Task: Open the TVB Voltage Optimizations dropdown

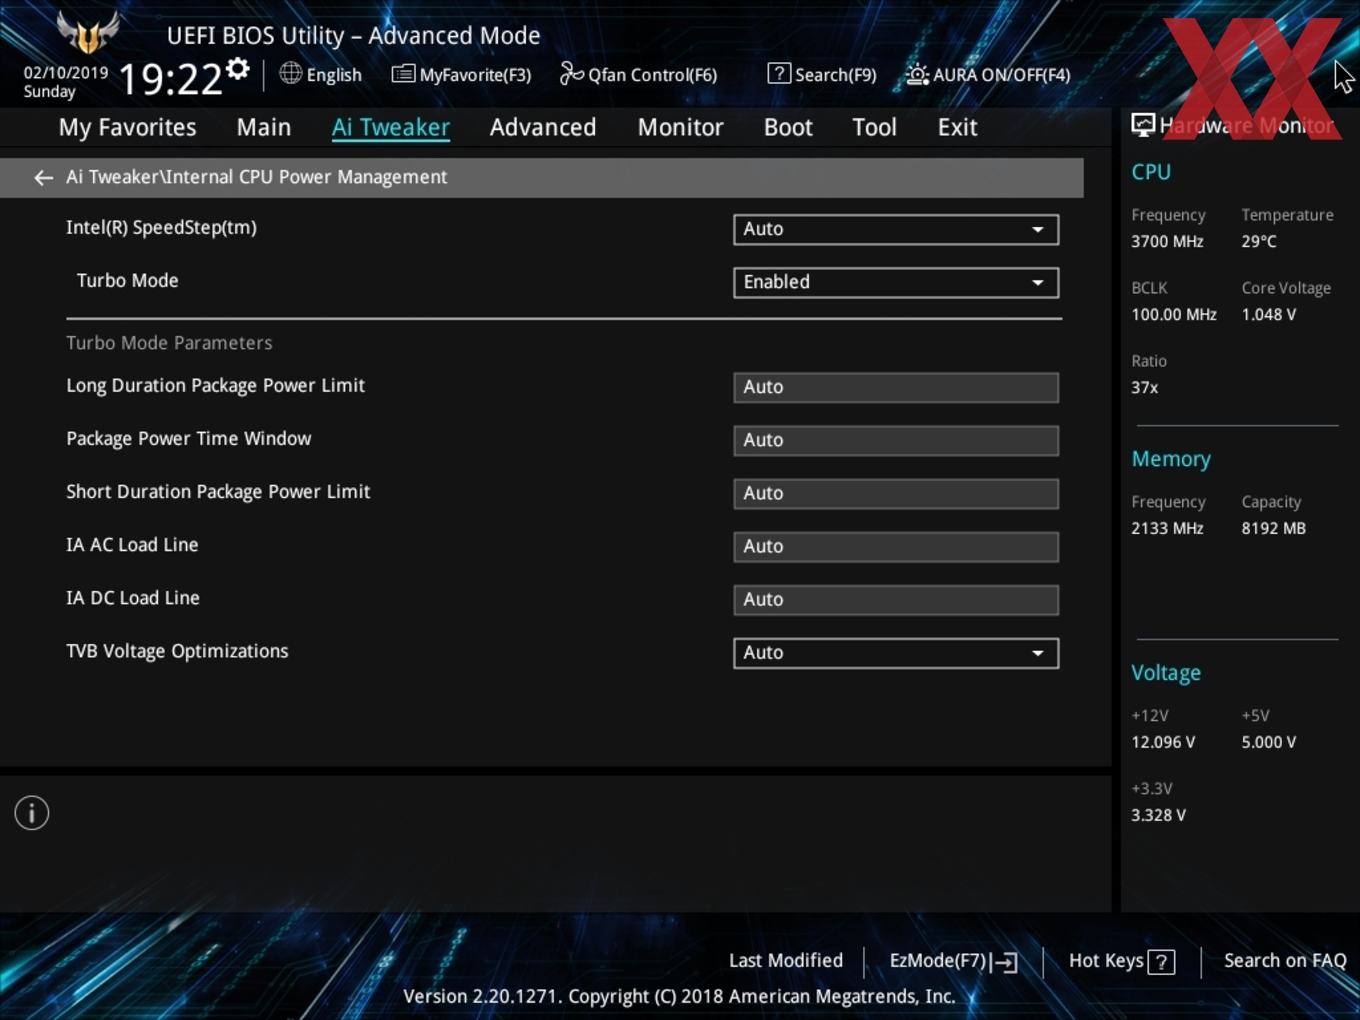Action: (x=896, y=653)
